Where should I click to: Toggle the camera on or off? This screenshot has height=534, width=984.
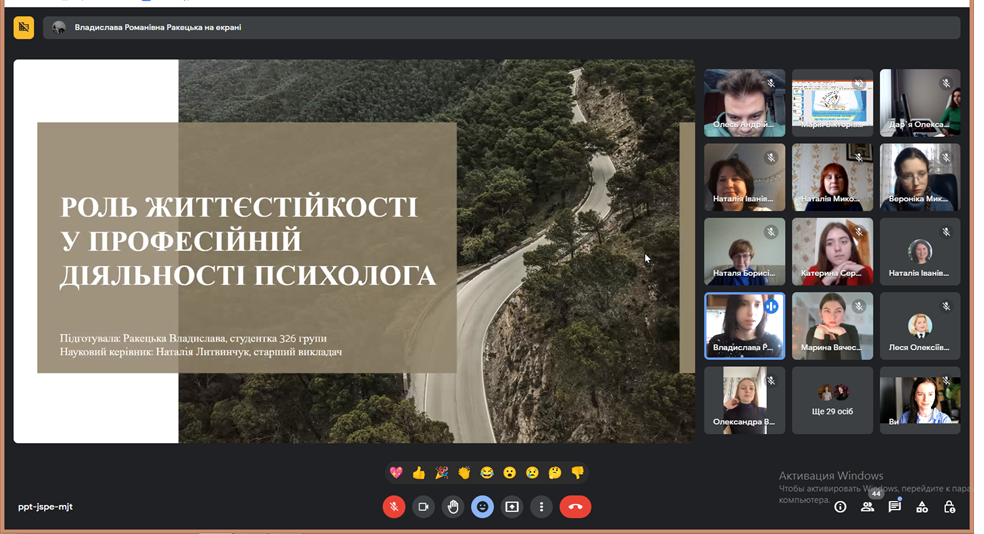tap(423, 507)
